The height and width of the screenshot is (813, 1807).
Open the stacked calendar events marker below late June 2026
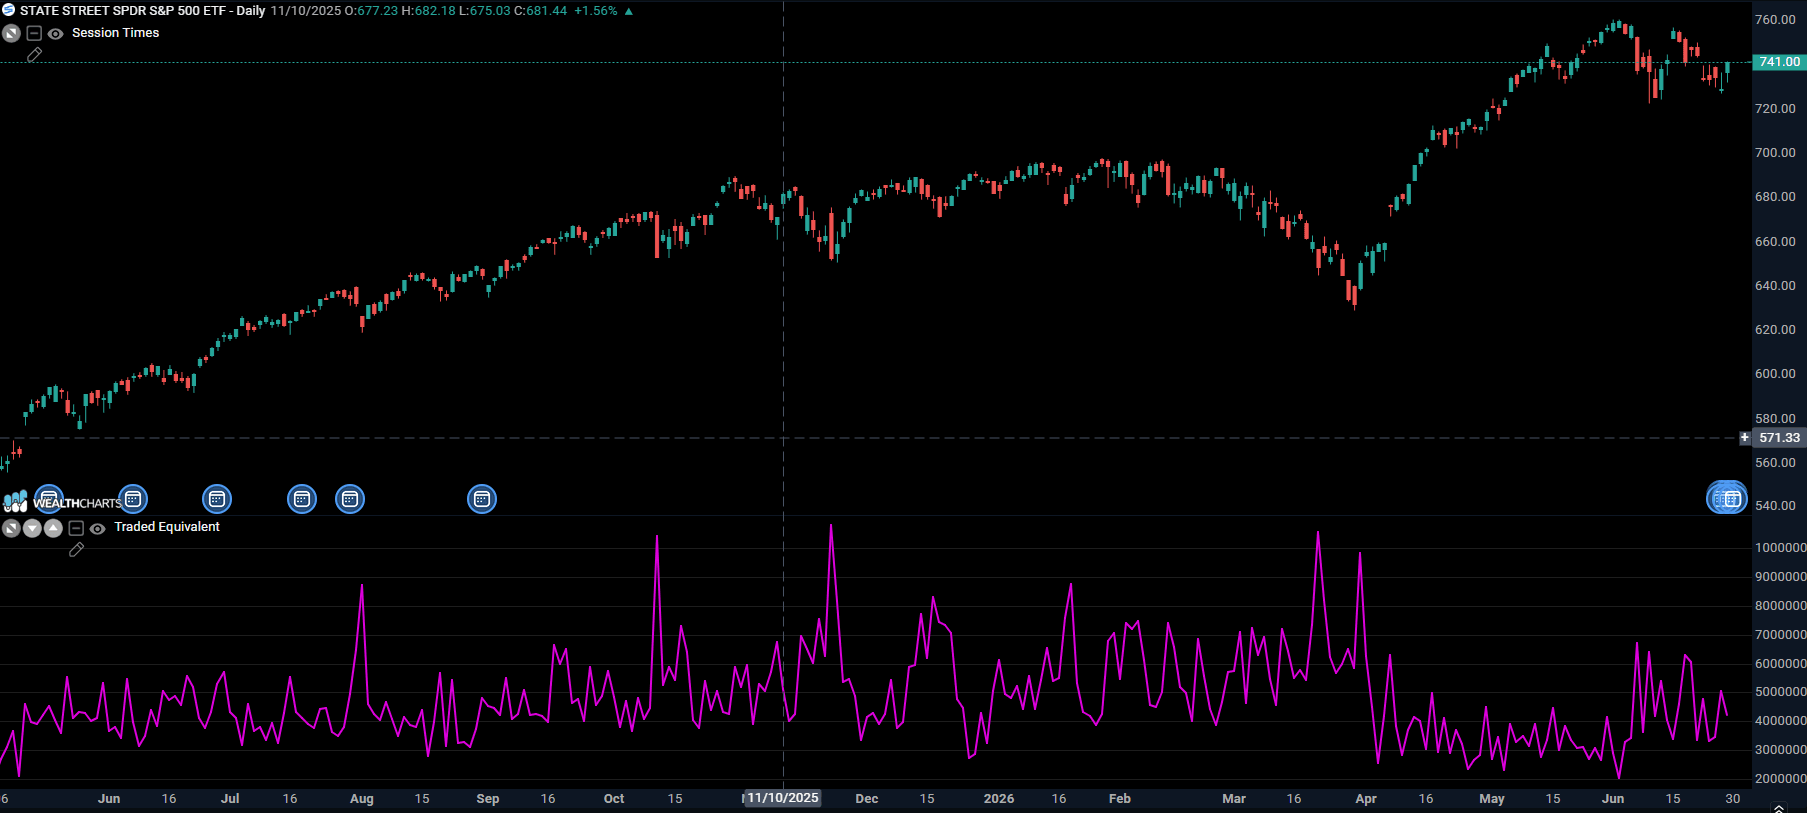pos(1727,498)
